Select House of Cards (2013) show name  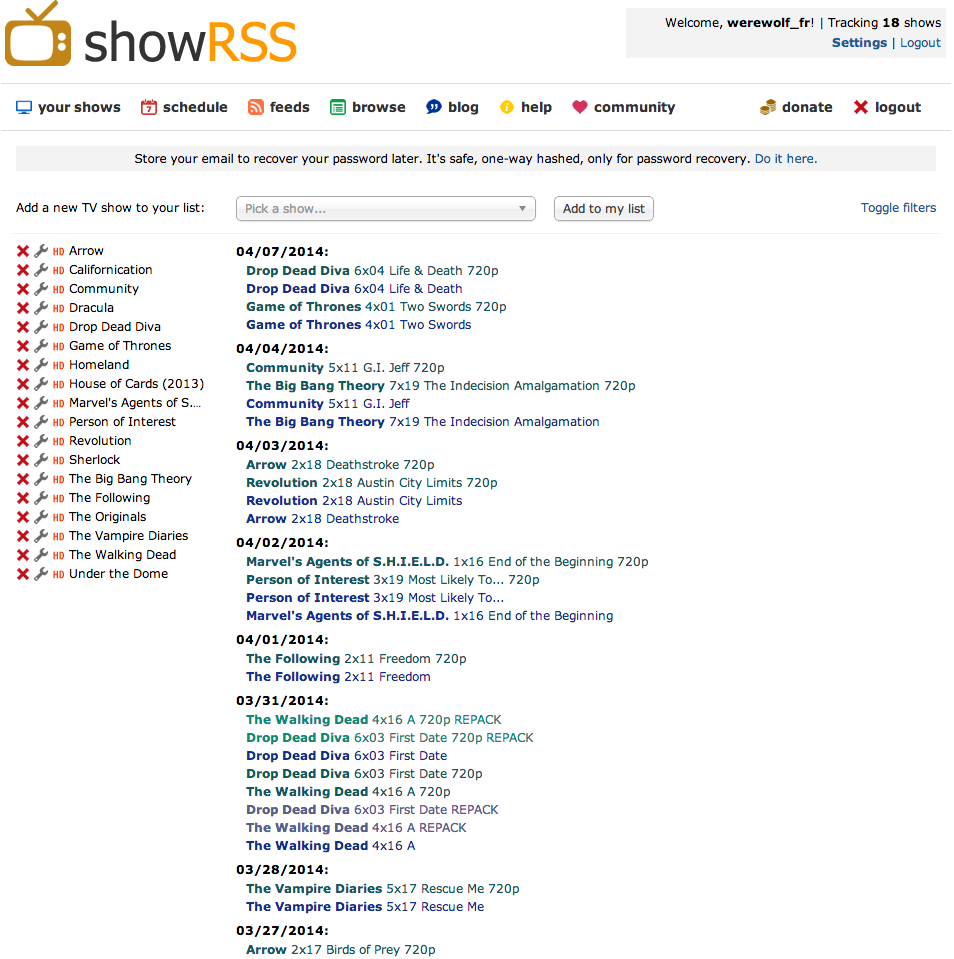[136, 384]
